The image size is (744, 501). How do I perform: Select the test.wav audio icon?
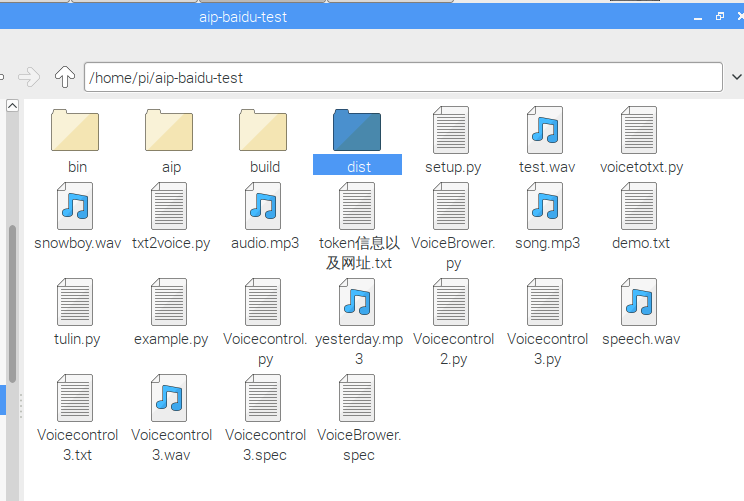(545, 130)
